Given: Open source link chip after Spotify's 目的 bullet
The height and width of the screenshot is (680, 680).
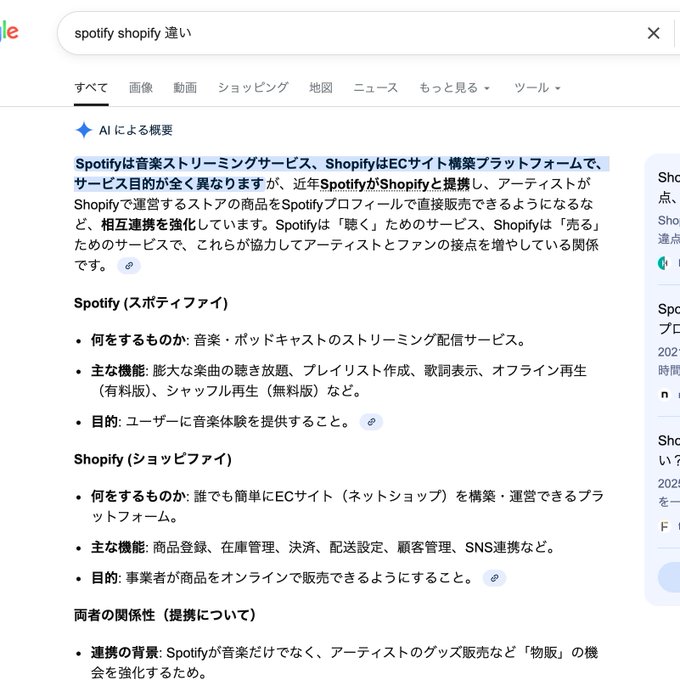Looking at the screenshot, I should pyautogui.click(x=371, y=422).
